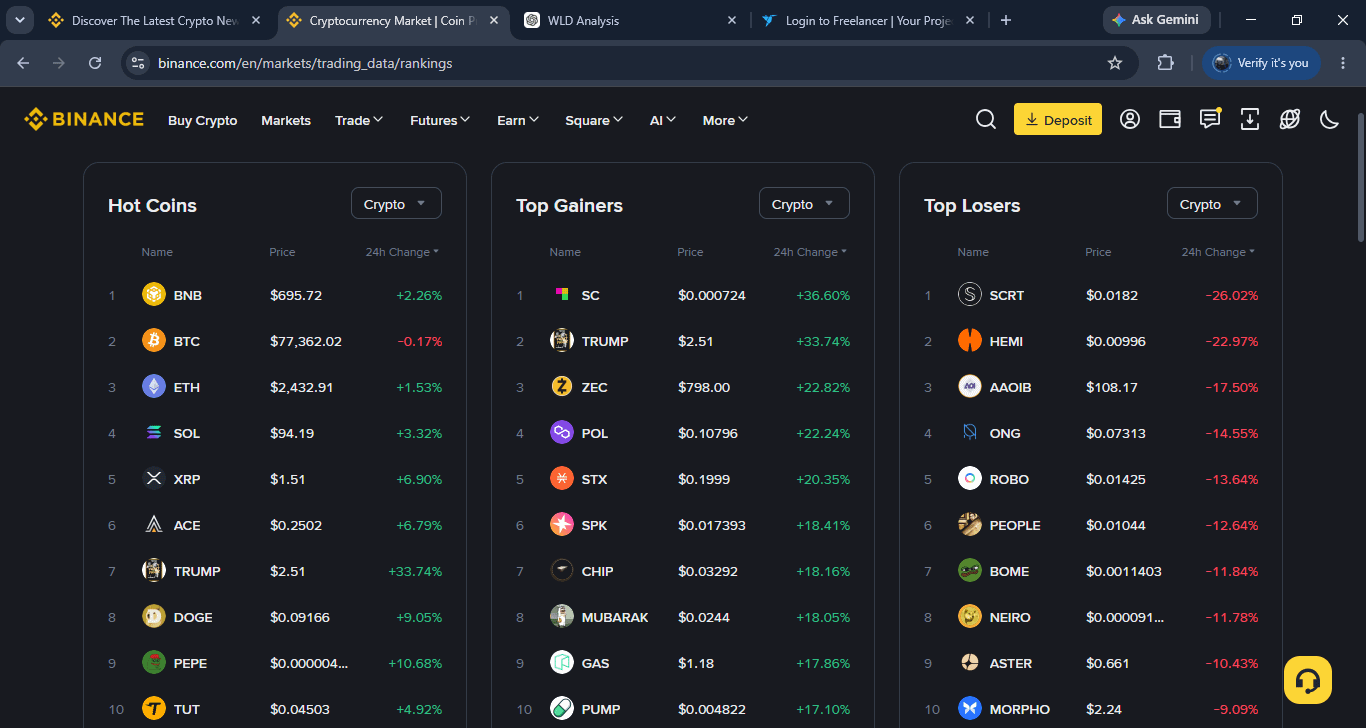
Task: Bookmark this page with the star icon
Action: pyautogui.click(x=1115, y=63)
